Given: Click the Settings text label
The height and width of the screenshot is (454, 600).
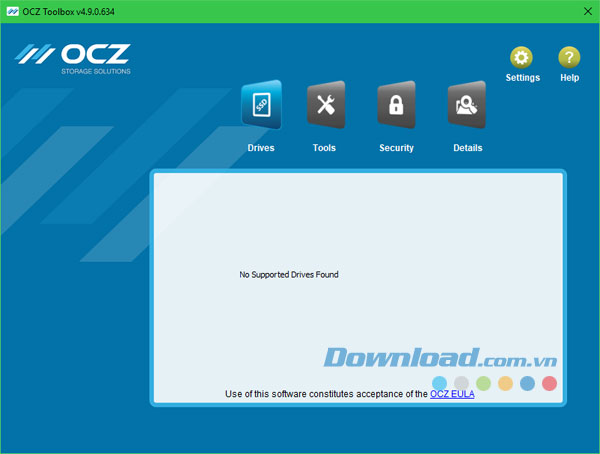Looking at the screenshot, I should 523,78.
